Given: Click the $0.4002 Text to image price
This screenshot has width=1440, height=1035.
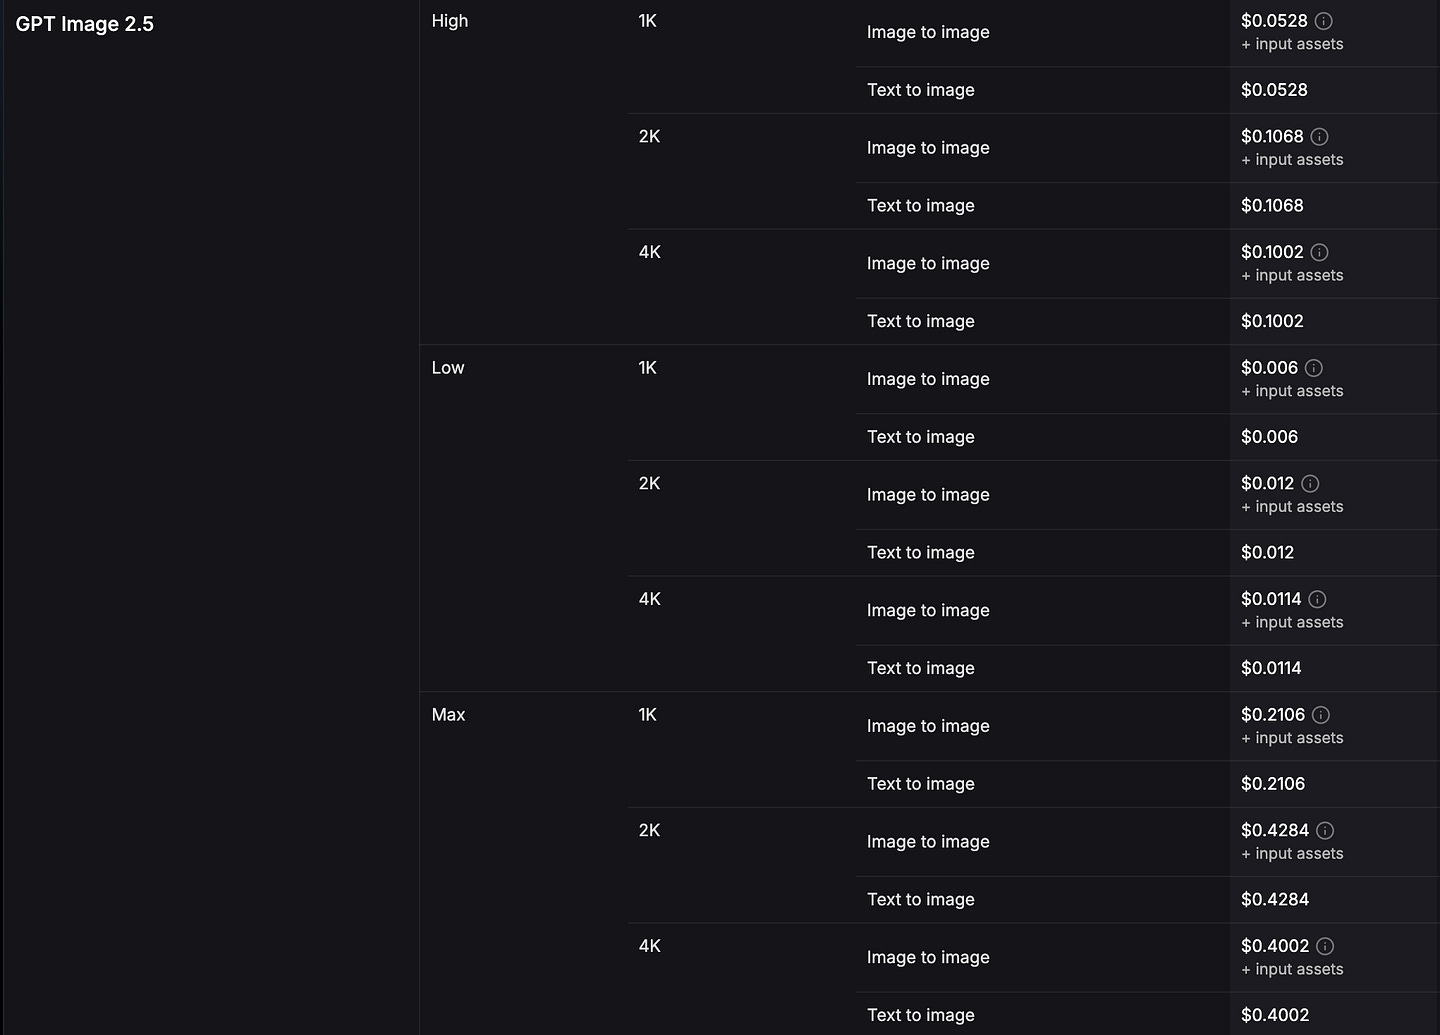Looking at the screenshot, I should click(1275, 1015).
